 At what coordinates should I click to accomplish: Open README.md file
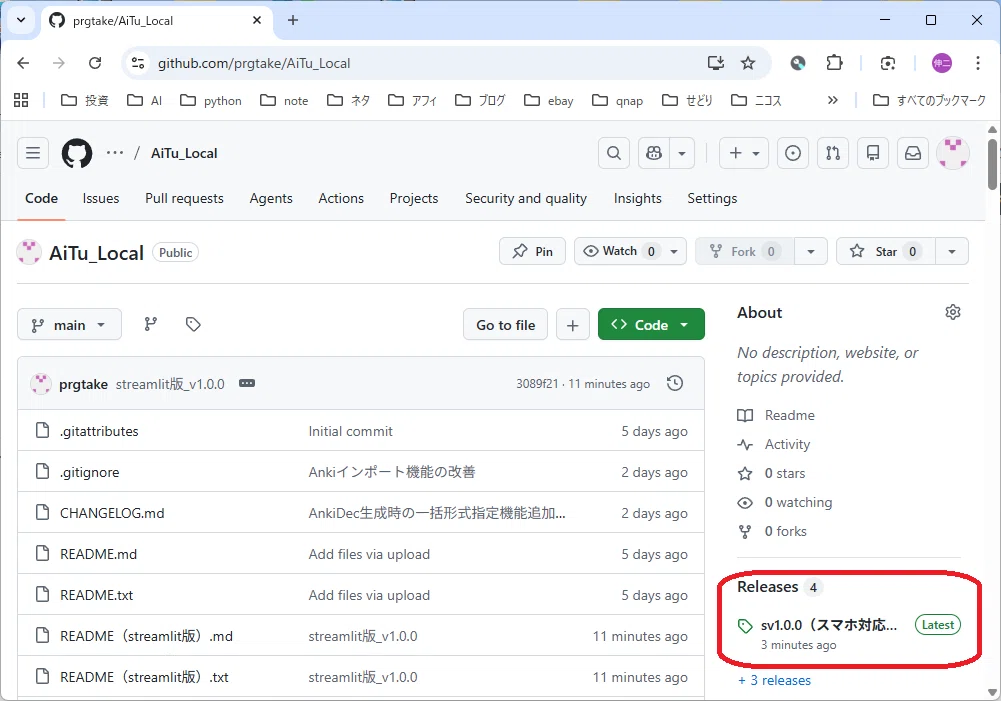click(98, 554)
